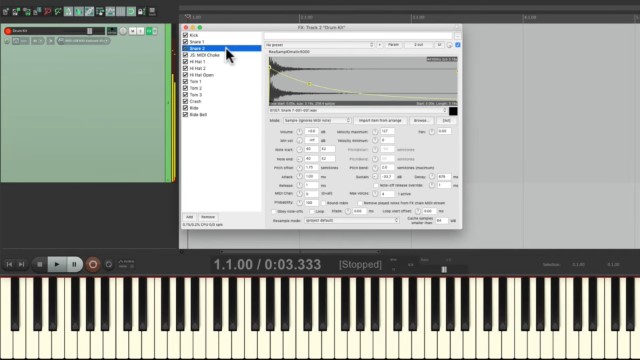Screen dimensions: 640x360
Task: Click the transport Record button
Action: point(93,264)
